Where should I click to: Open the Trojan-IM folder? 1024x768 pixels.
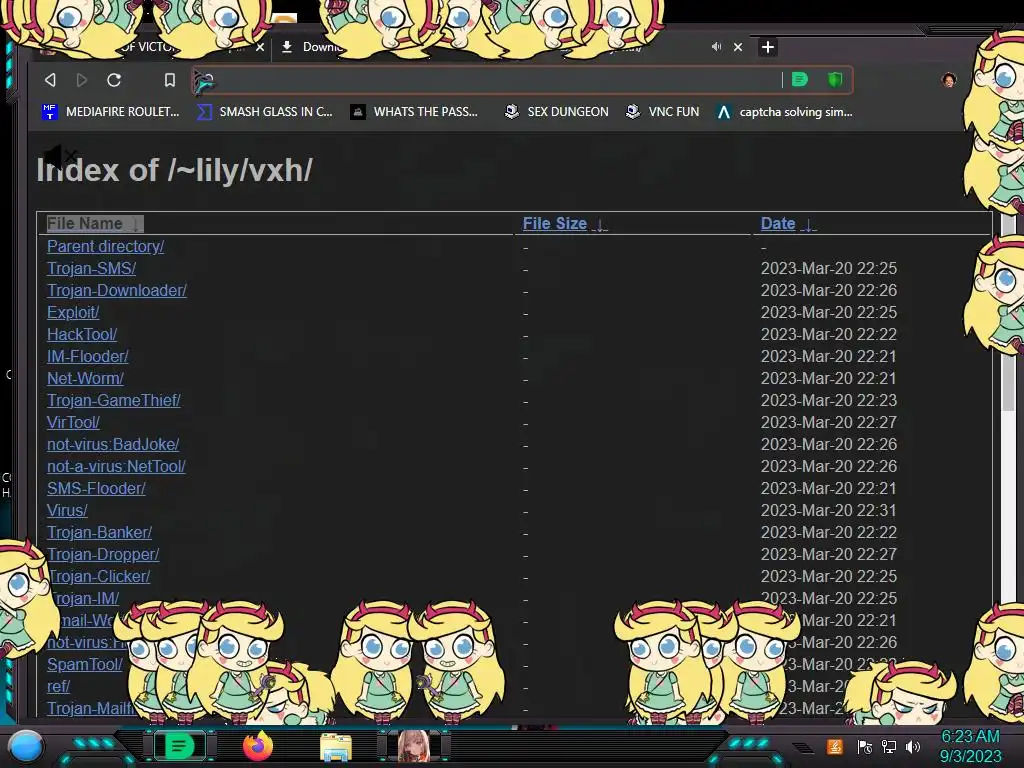tap(88, 598)
